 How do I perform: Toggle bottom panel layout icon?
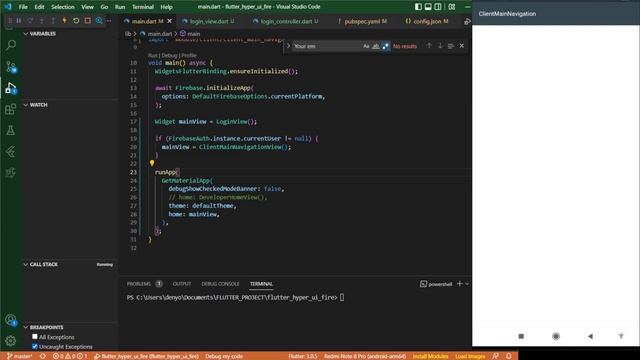point(428,7)
